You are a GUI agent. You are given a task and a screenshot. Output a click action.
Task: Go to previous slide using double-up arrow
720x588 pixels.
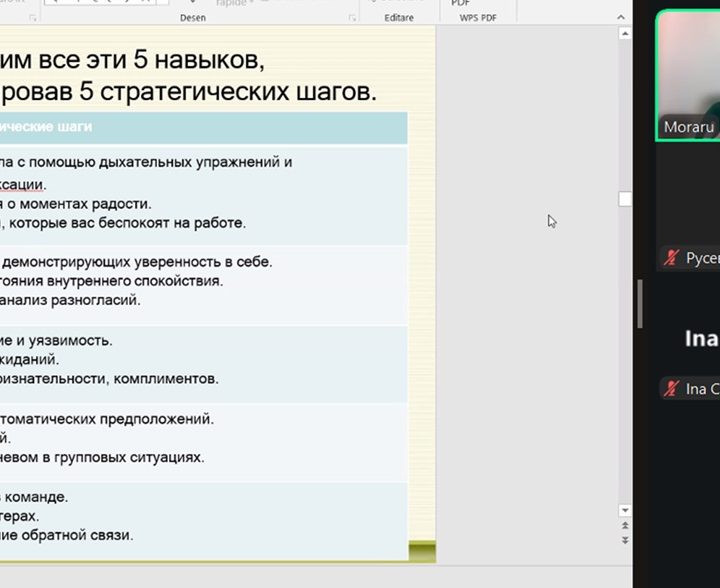coord(625,525)
